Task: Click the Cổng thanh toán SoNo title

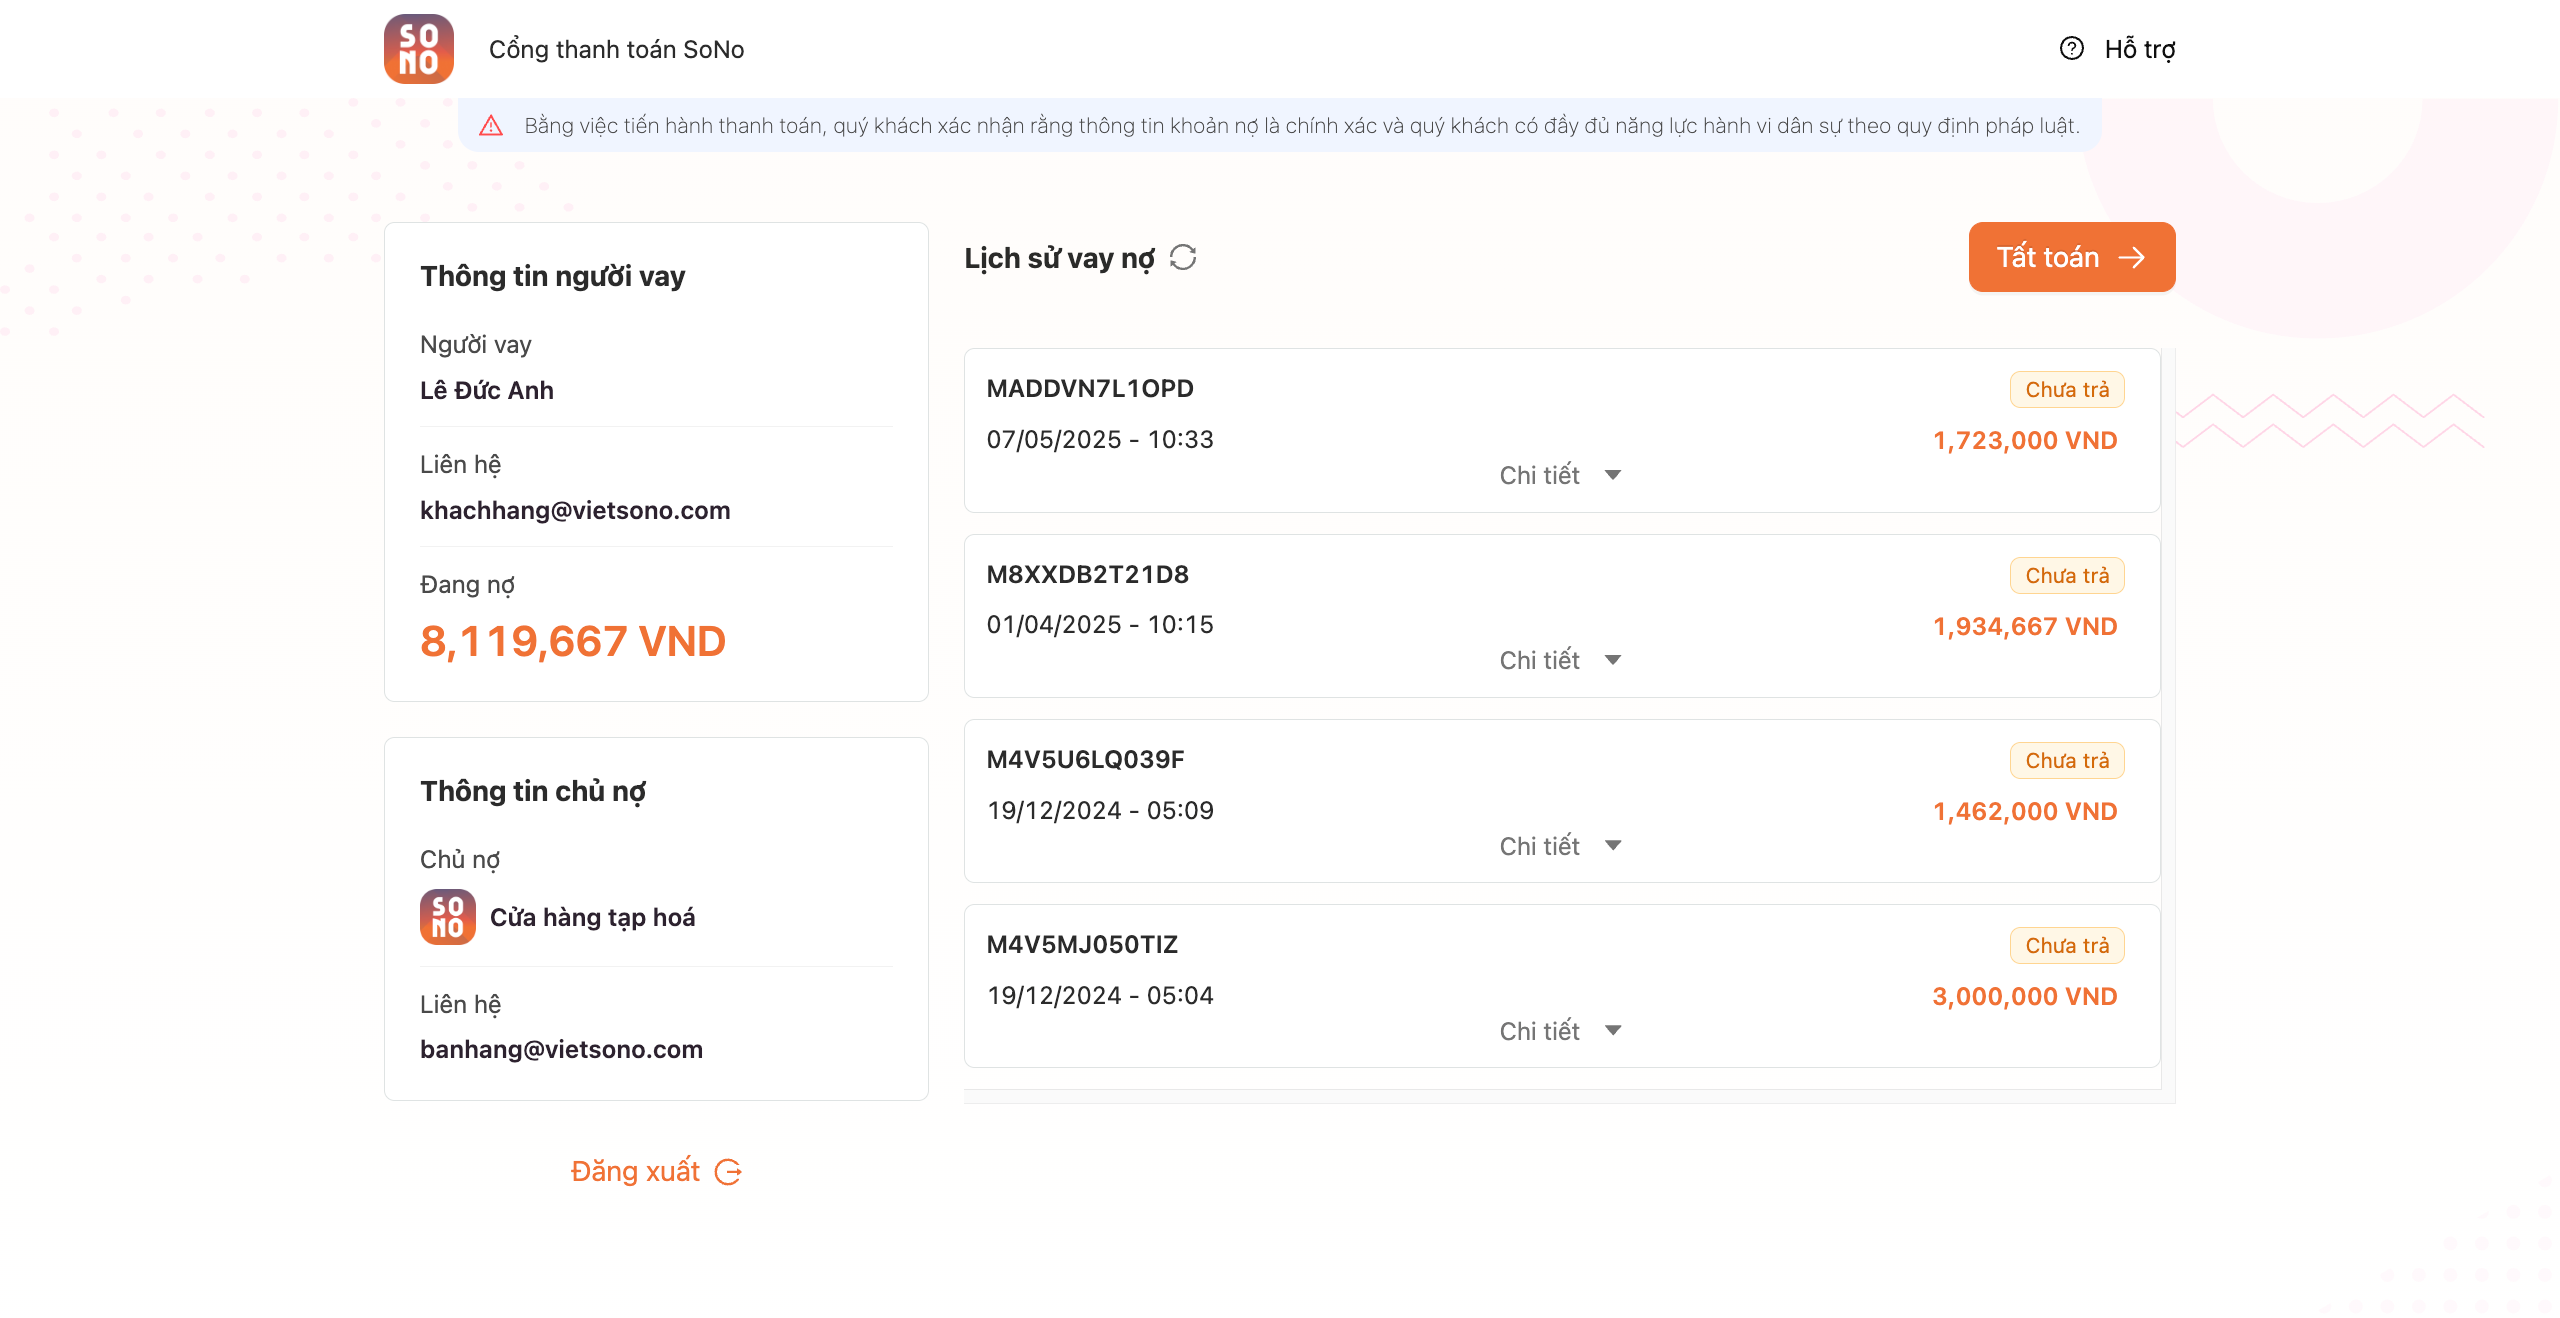Action: pos(616,49)
